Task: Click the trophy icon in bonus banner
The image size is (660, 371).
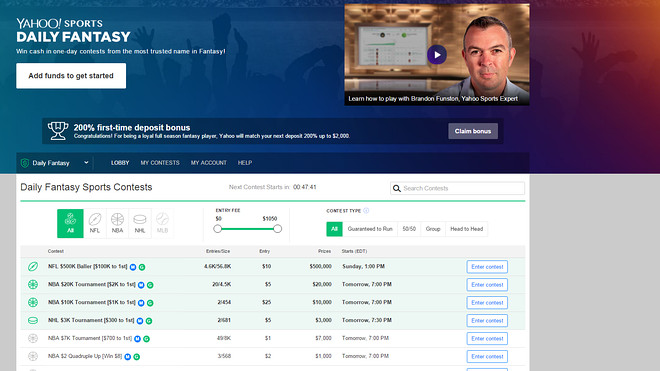Action: coord(58,131)
